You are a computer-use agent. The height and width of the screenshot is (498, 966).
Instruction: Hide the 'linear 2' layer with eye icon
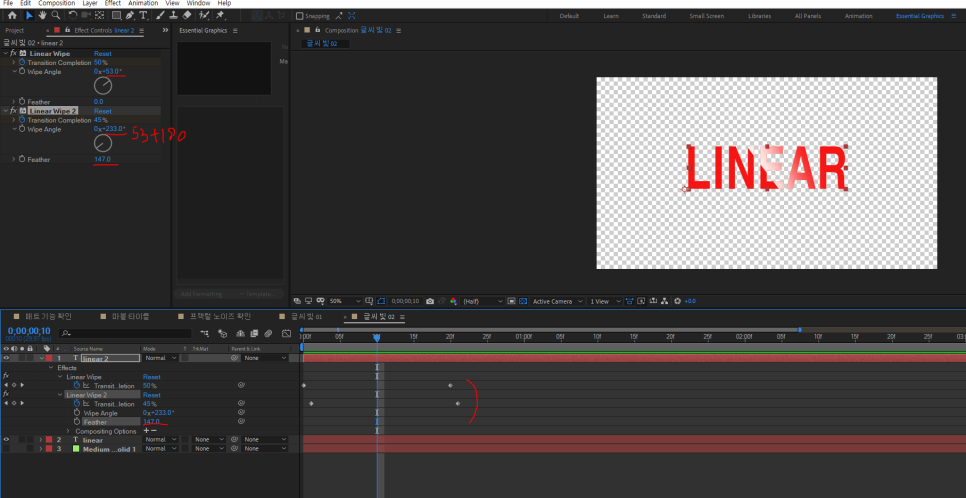(x=6, y=358)
